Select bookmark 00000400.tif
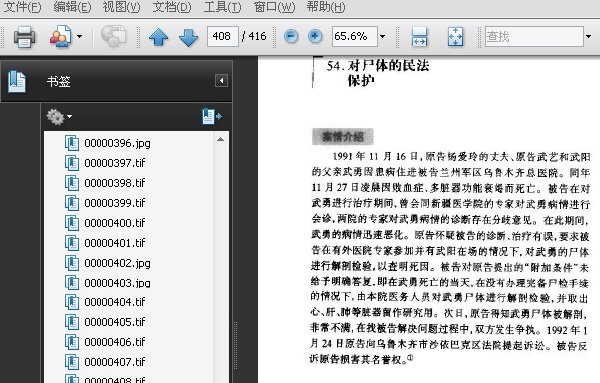600x383 pixels. pos(115,223)
